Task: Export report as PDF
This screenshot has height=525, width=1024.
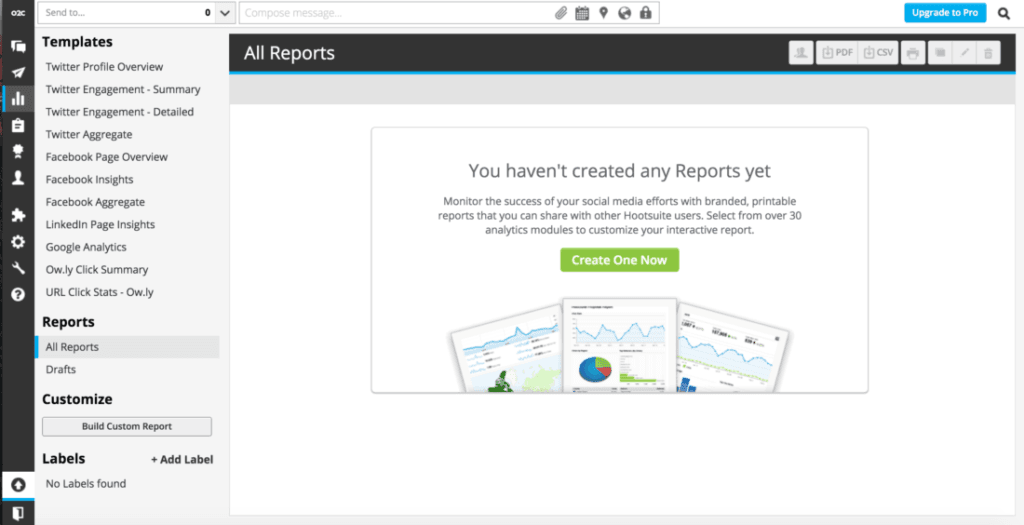Action: pyautogui.click(x=837, y=53)
